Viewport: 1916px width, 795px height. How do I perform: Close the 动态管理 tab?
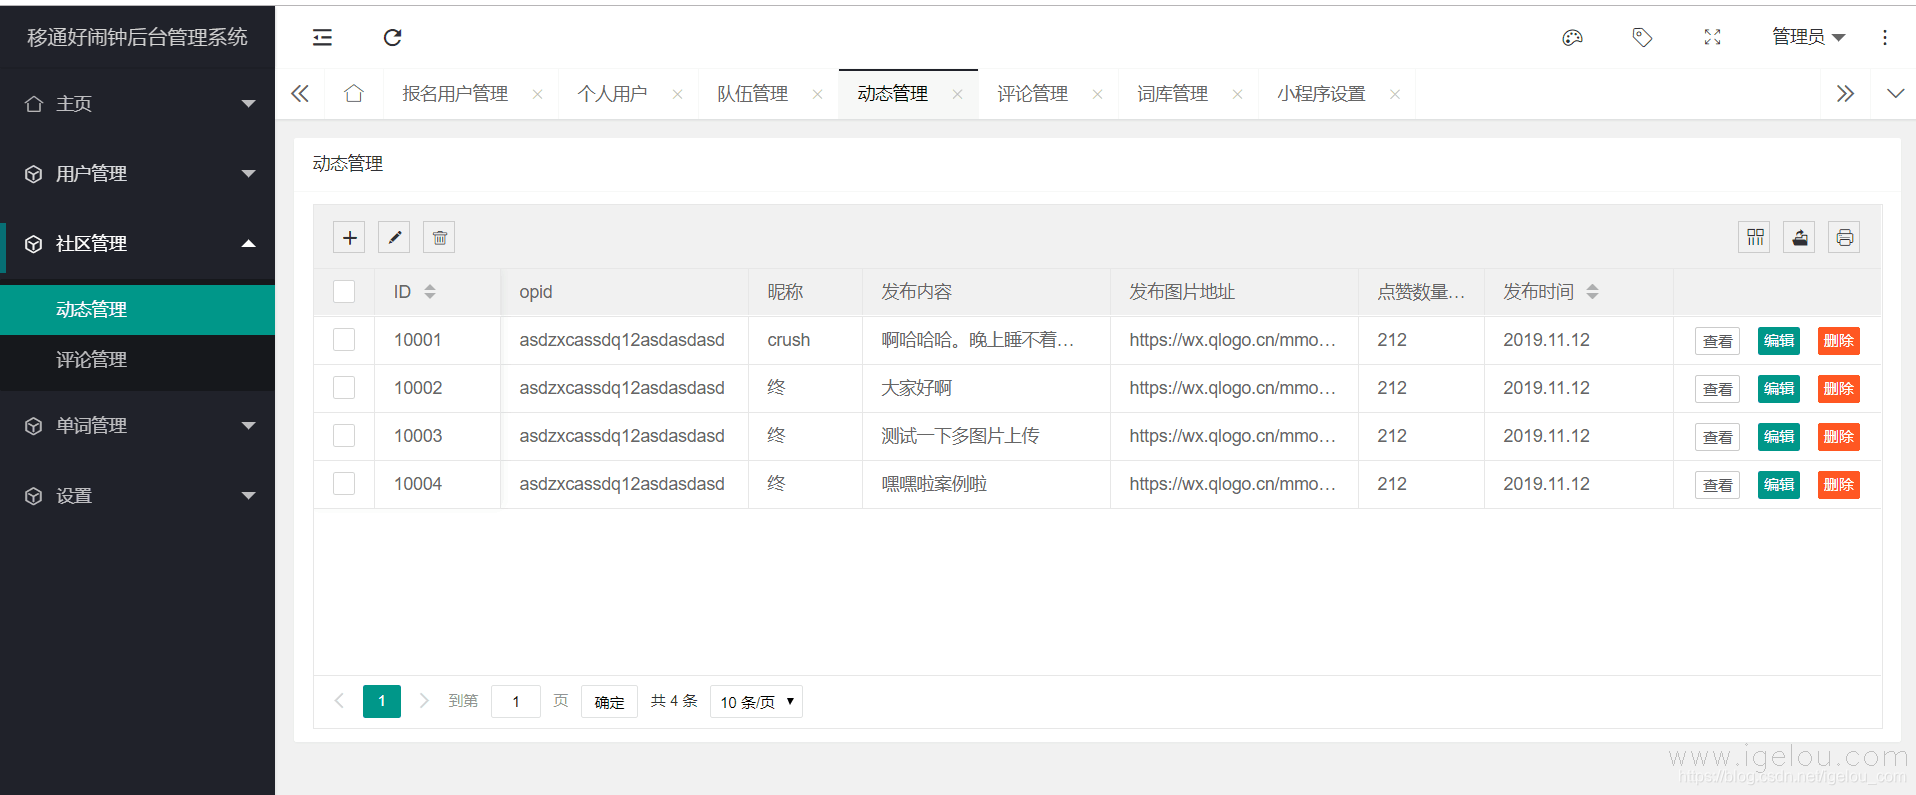(957, 94)
